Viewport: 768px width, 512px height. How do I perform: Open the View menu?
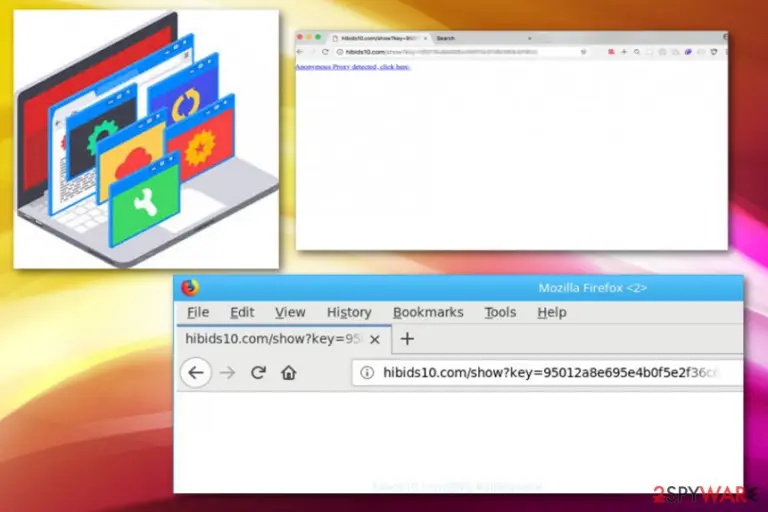290,312
